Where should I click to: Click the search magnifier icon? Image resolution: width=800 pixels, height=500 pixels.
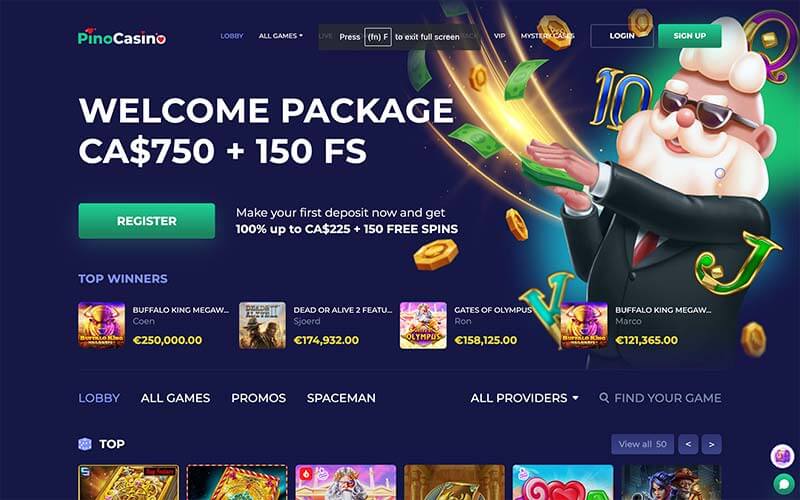(x=604, y=397)
